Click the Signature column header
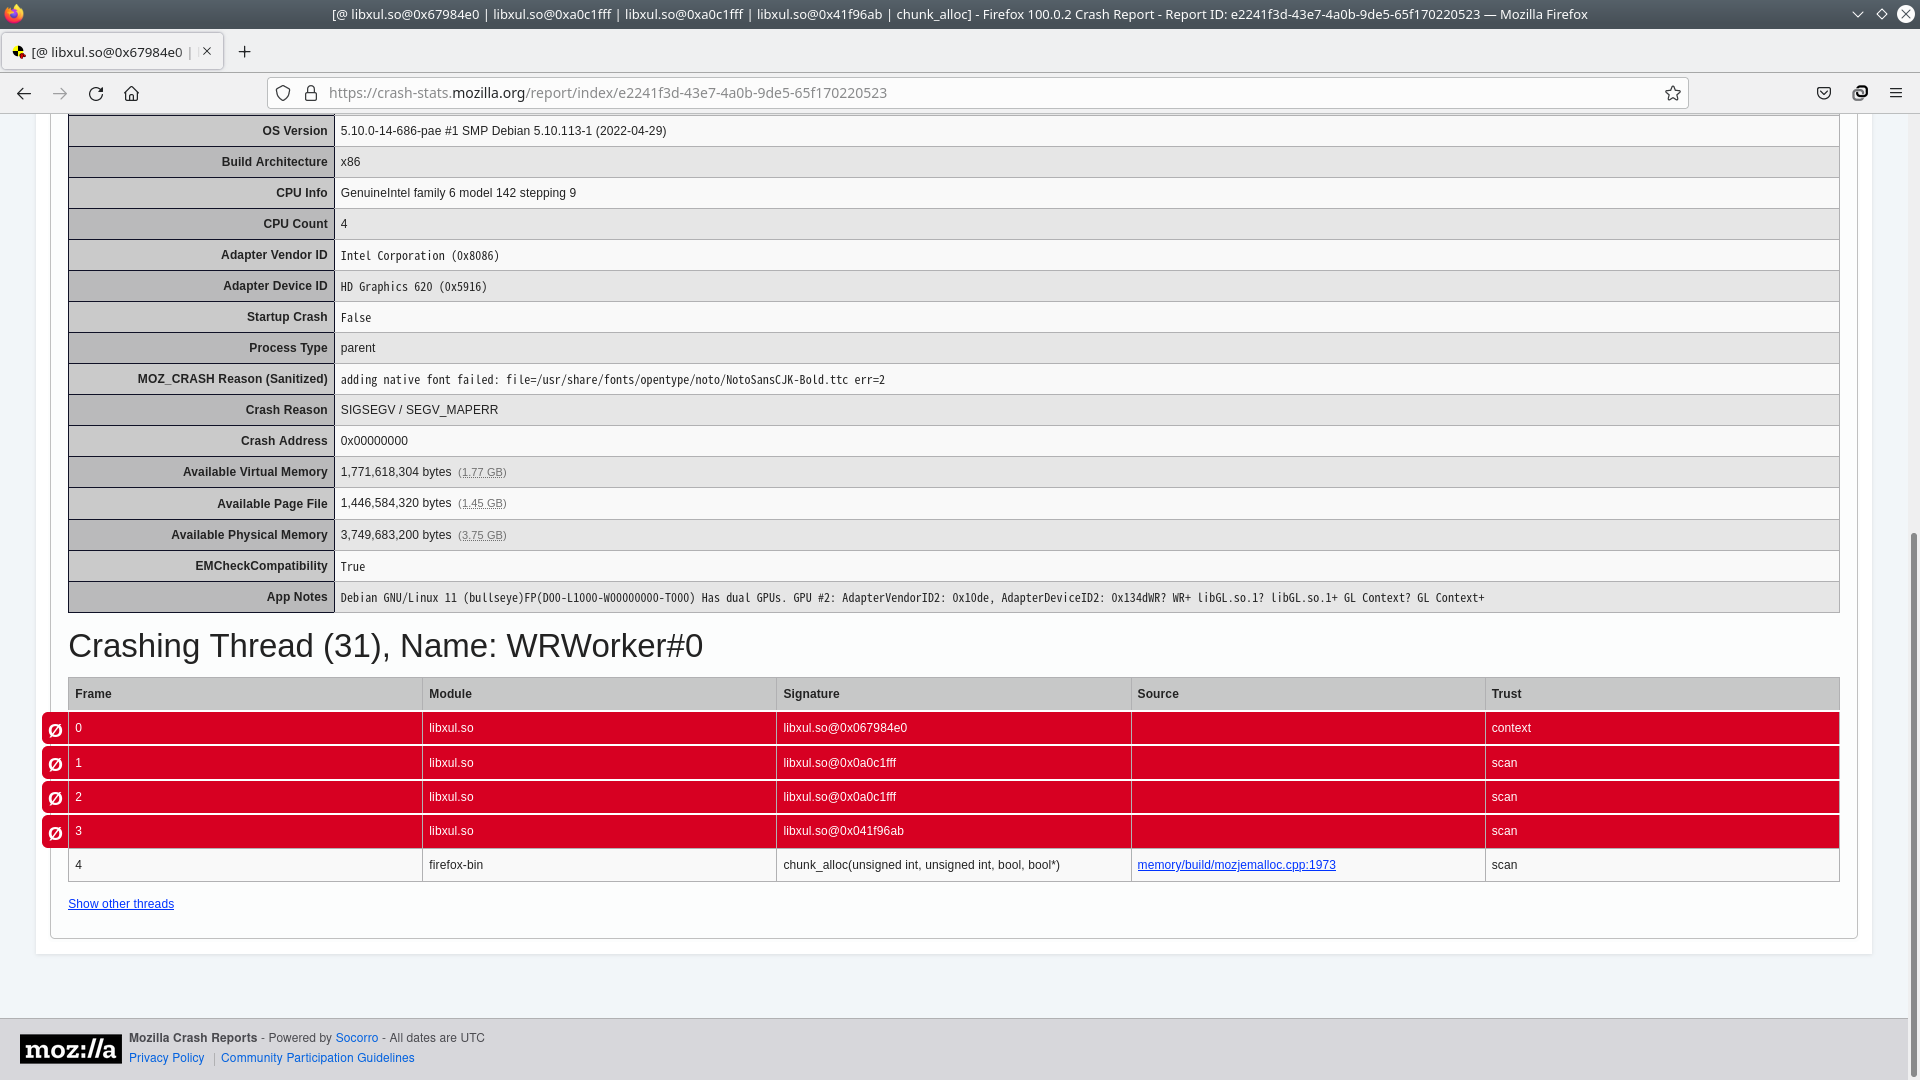Screen dimensions: 1920x1080 pyautogui.click(x=953, y=694)
